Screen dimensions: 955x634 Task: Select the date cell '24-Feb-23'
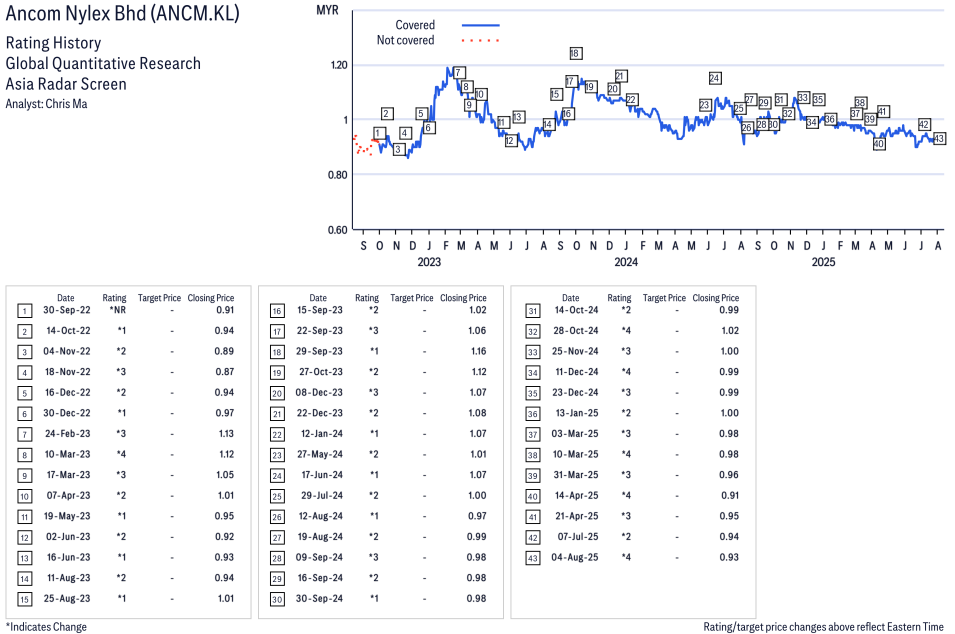(68, 434)
